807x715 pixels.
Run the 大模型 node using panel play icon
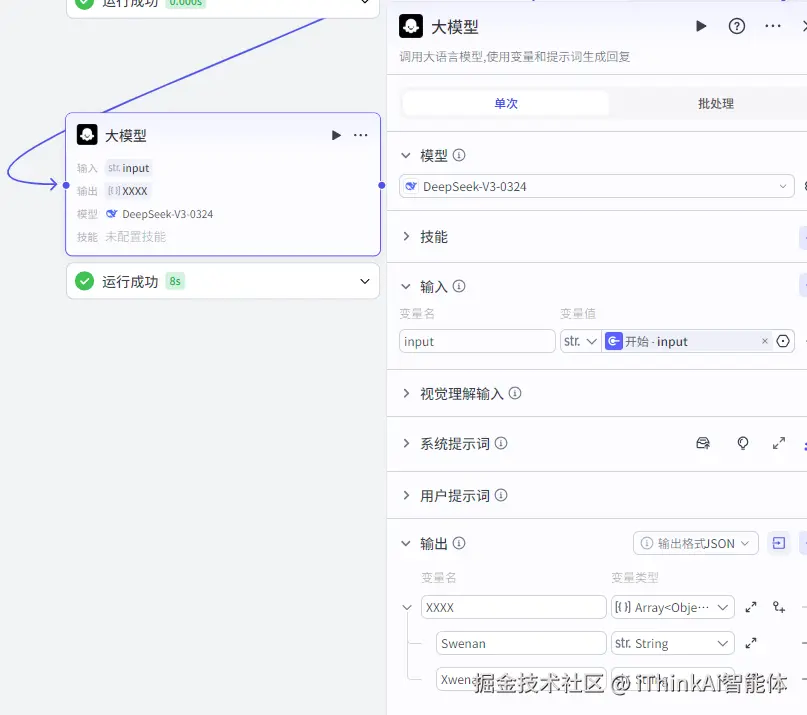point(700,27)
